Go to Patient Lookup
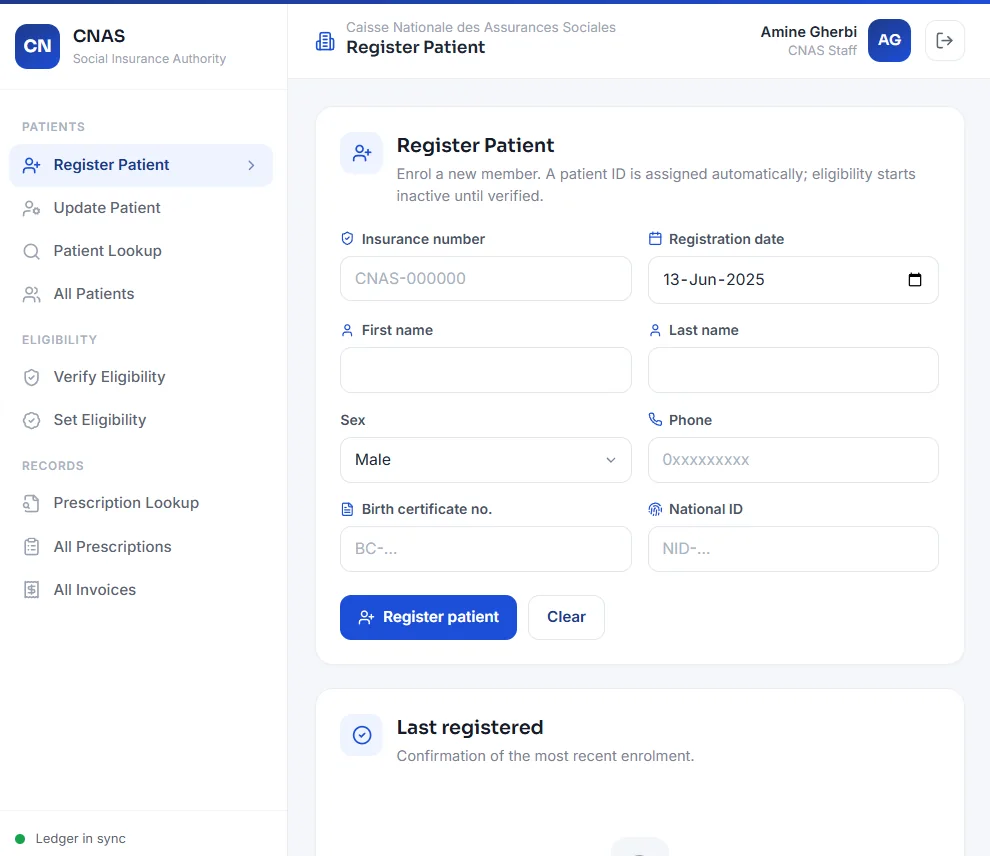The height and width of the screenshot is (856, 990). tap(141, 251)
